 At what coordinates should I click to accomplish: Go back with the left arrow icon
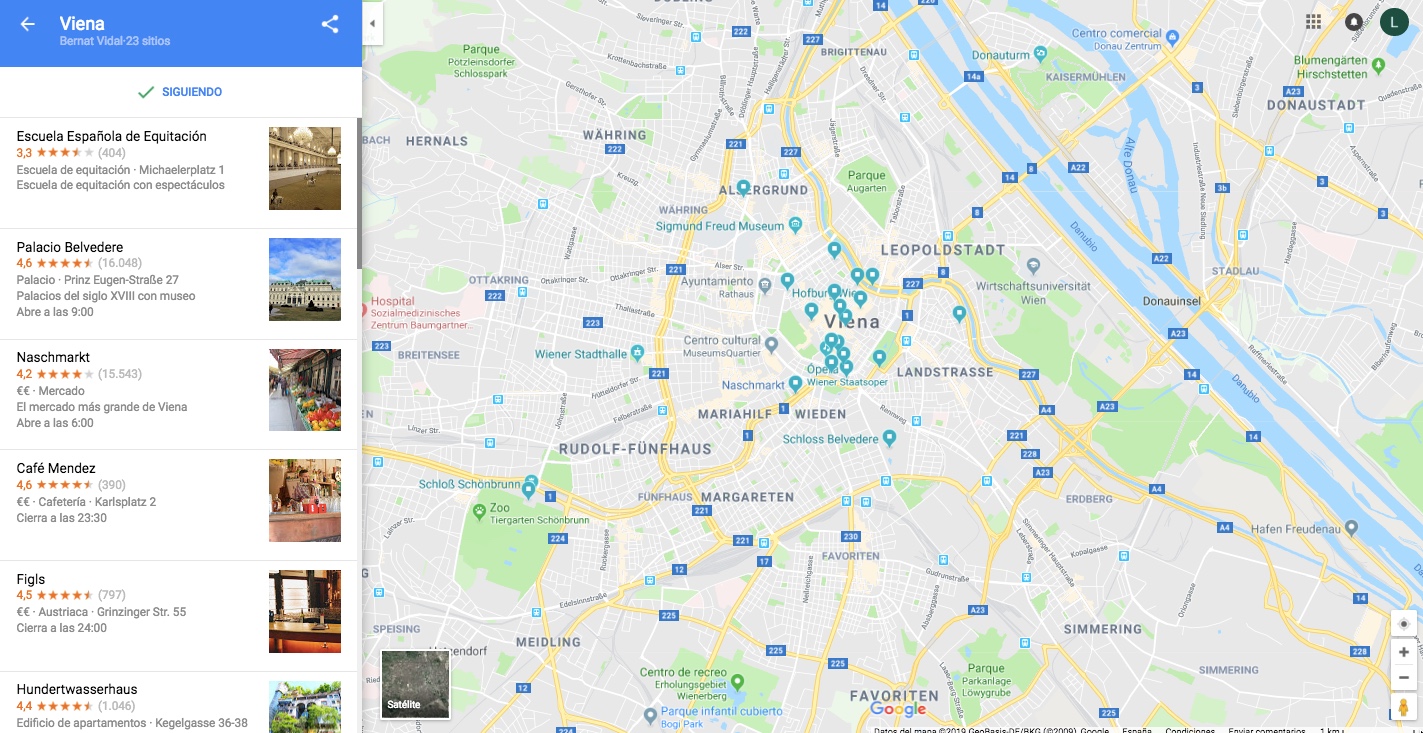[27, 24]
